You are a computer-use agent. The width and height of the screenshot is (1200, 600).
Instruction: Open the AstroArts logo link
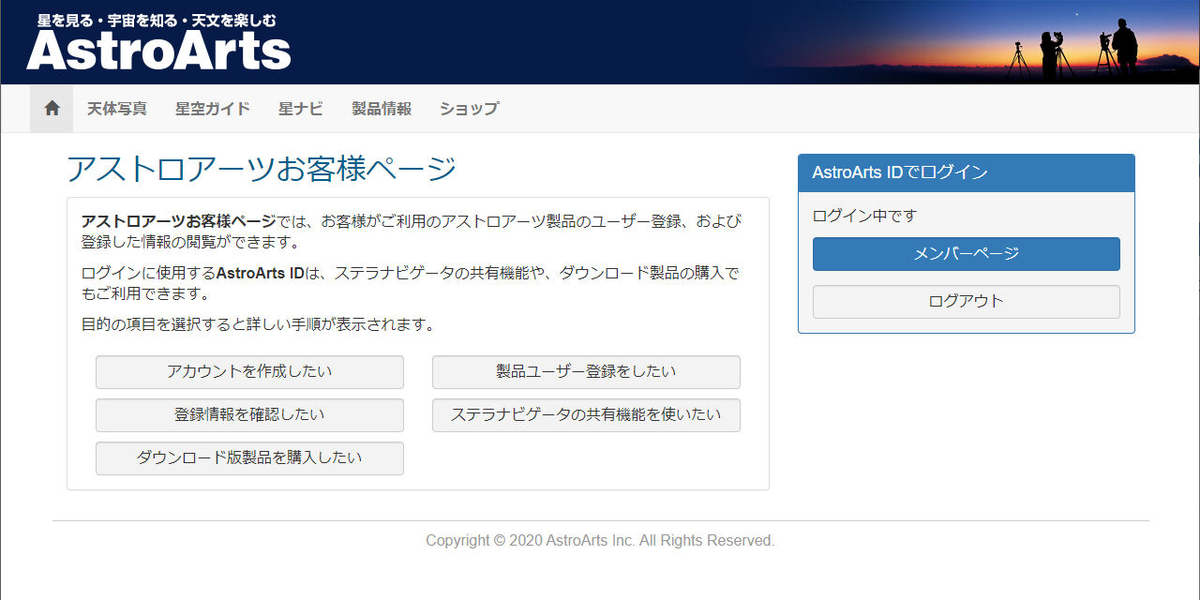159,51
